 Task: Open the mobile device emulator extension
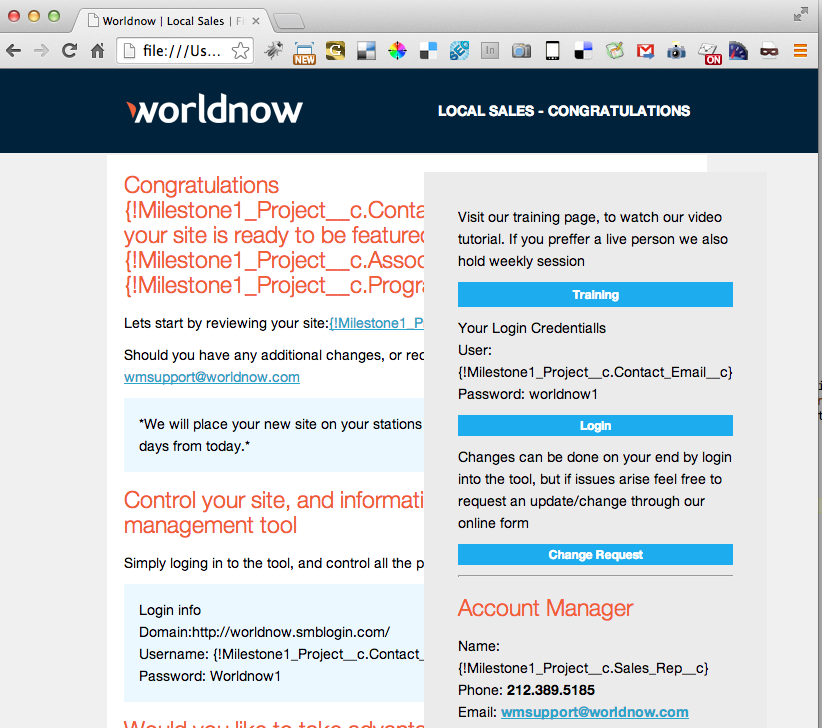(x=552, y=51)
